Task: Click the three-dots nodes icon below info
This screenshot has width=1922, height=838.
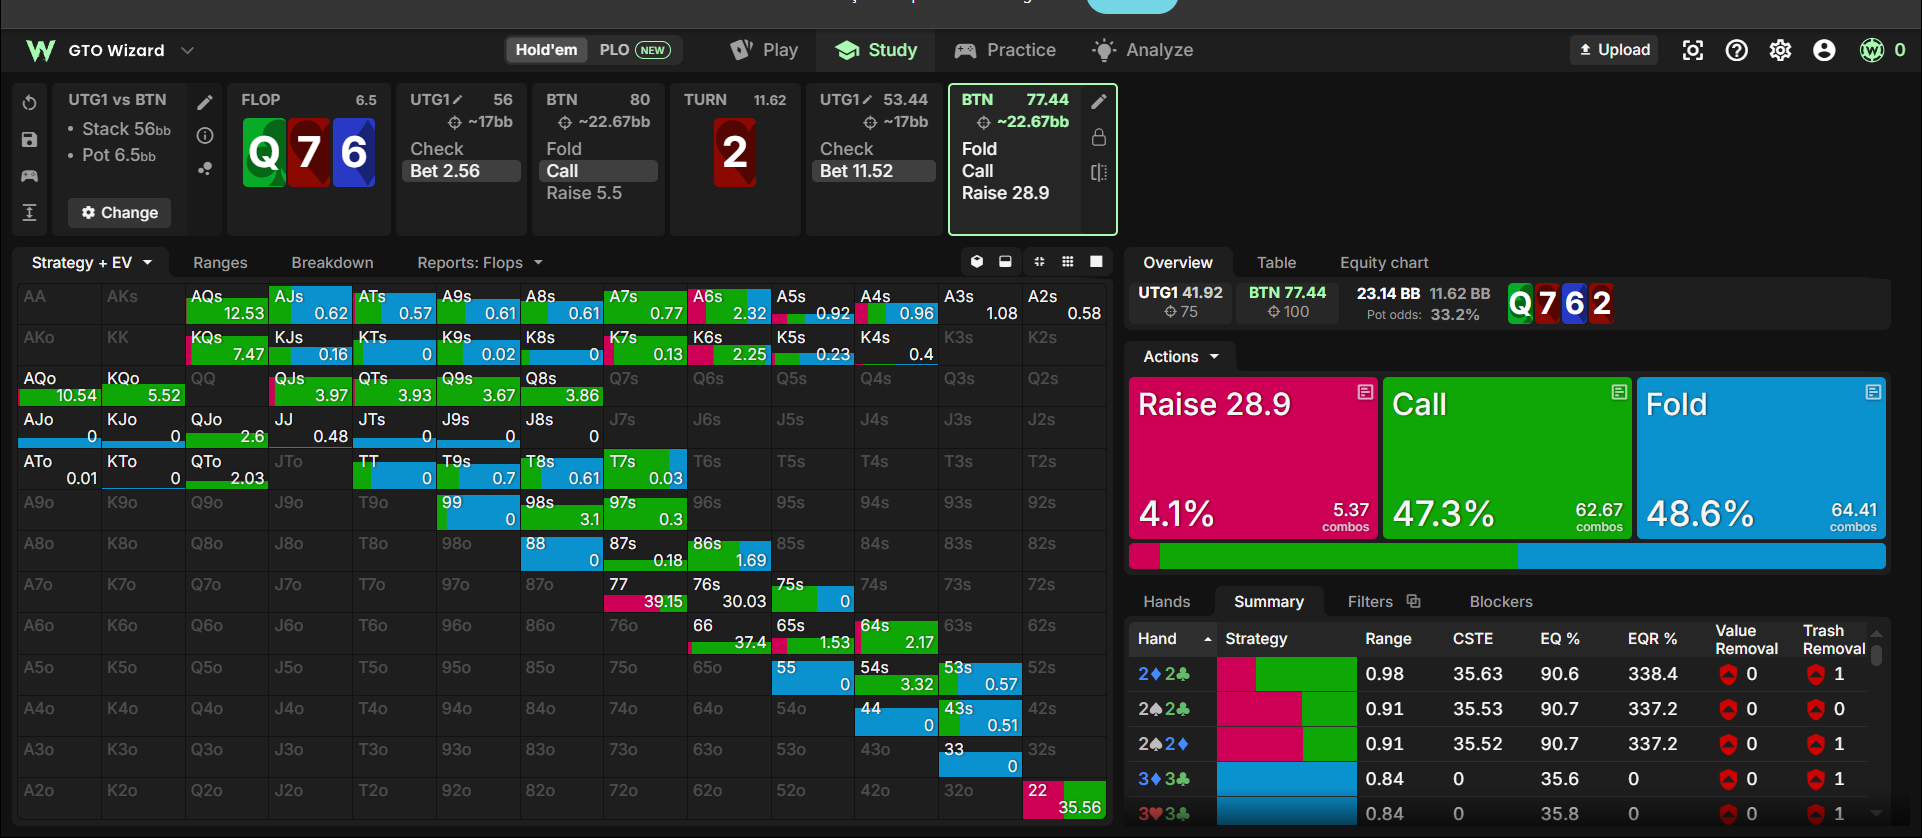Action: [x=205, y=169]
